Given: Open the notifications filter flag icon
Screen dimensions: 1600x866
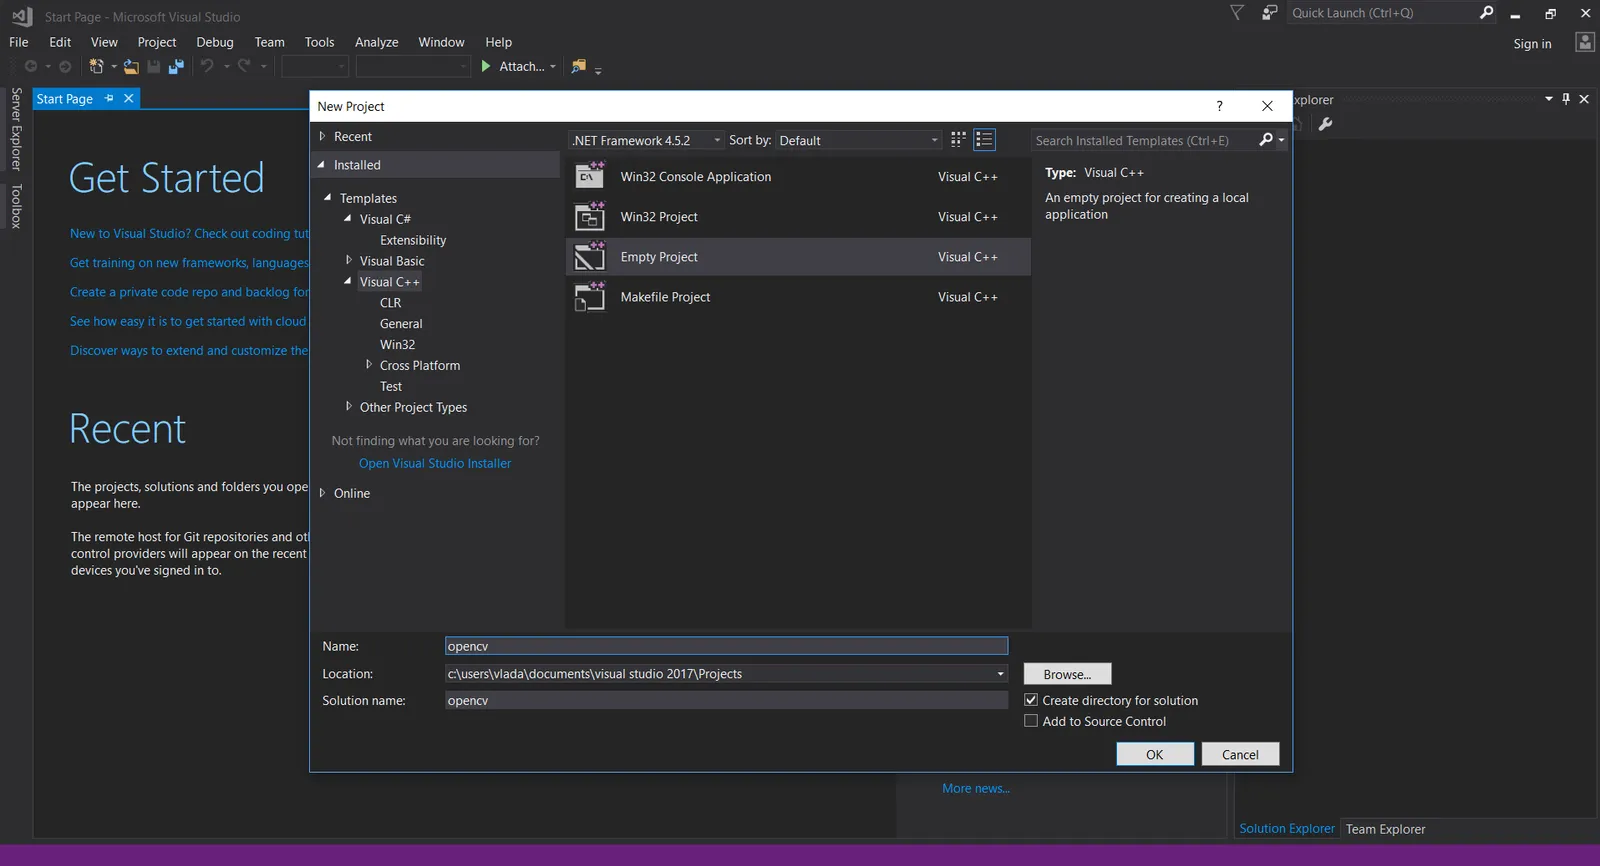Looking at the screenshot, I should (1237, 13).
